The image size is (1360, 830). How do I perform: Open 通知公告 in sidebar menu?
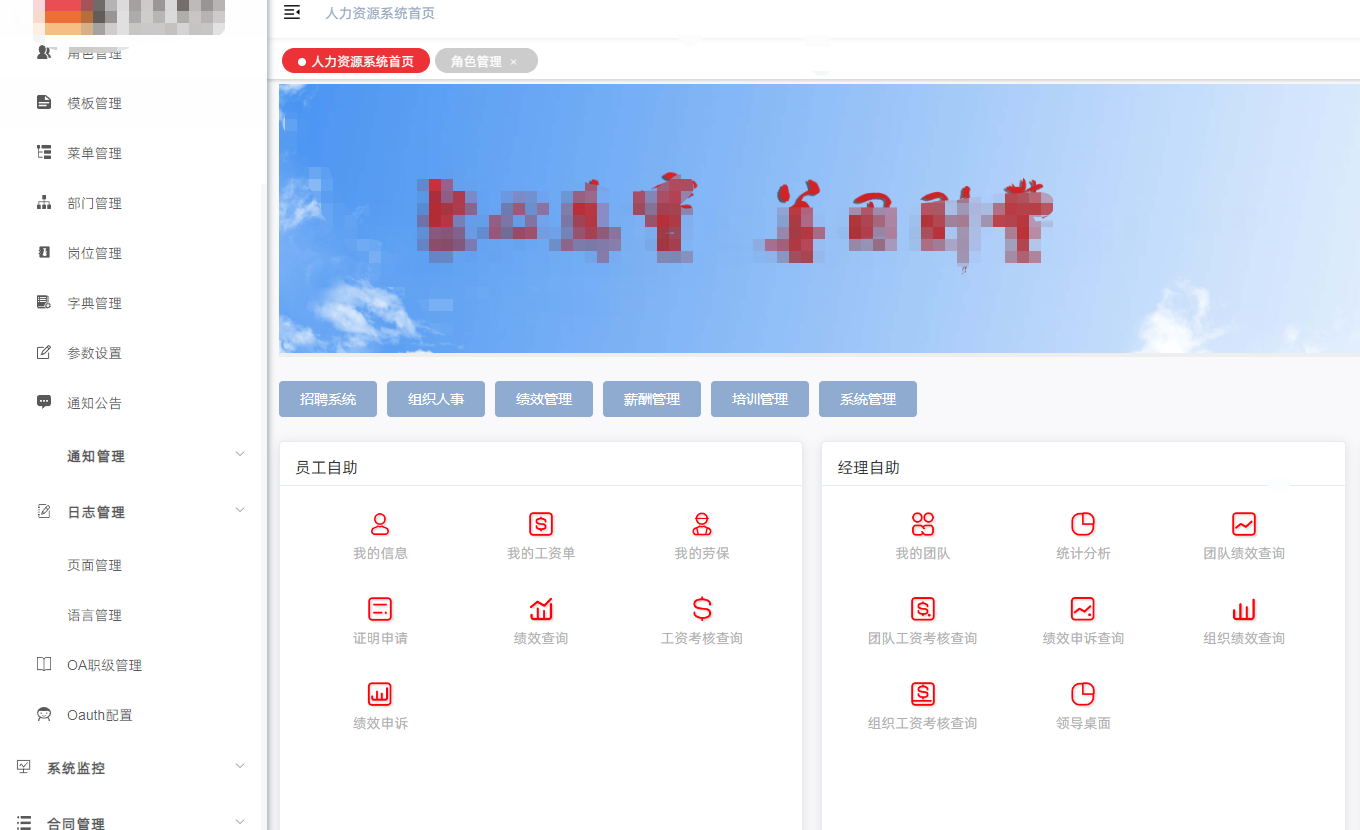[x=95, y=403]
